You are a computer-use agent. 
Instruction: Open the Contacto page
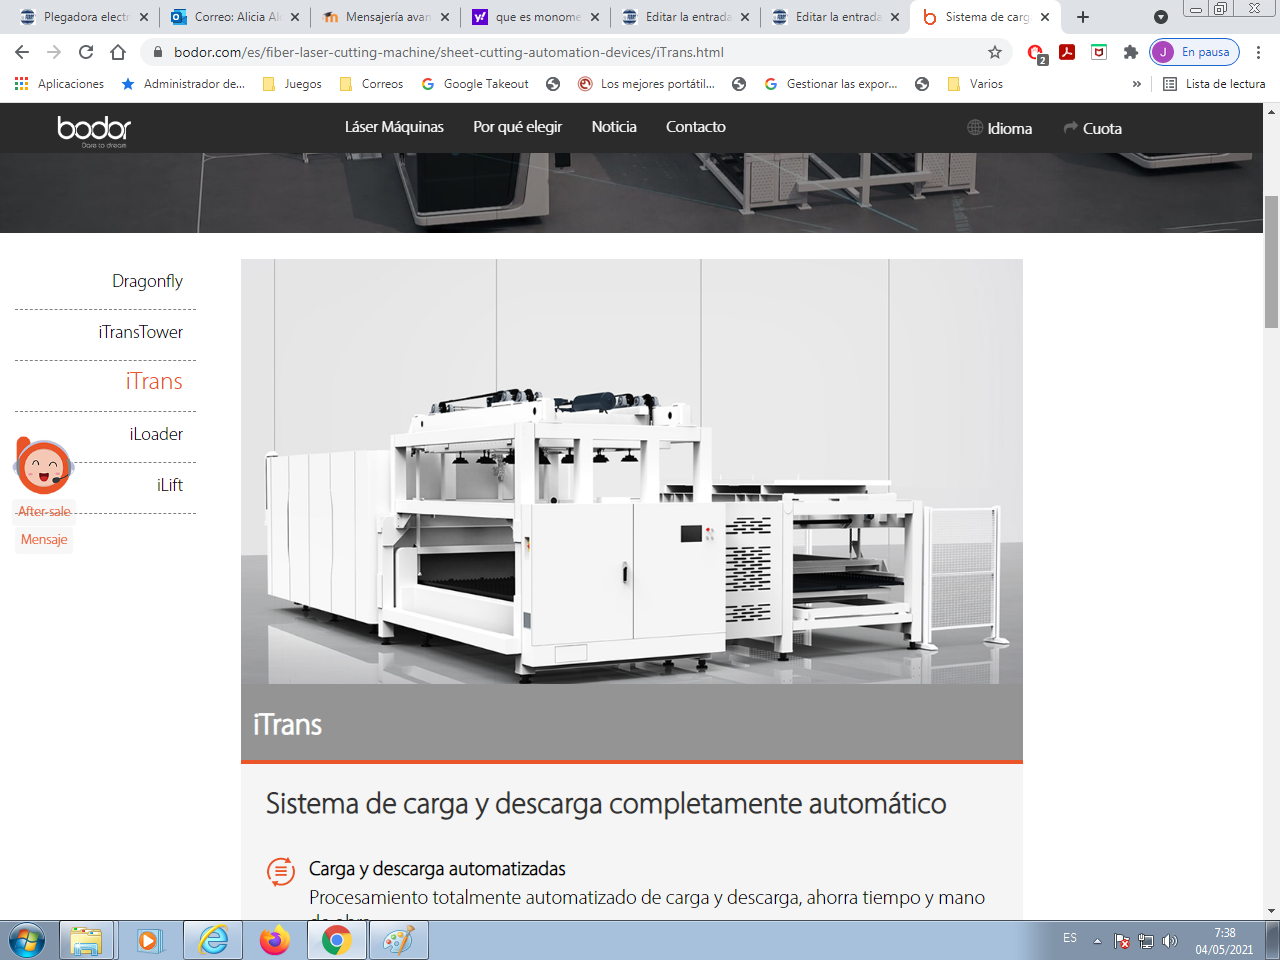click(x=696, y=127)
